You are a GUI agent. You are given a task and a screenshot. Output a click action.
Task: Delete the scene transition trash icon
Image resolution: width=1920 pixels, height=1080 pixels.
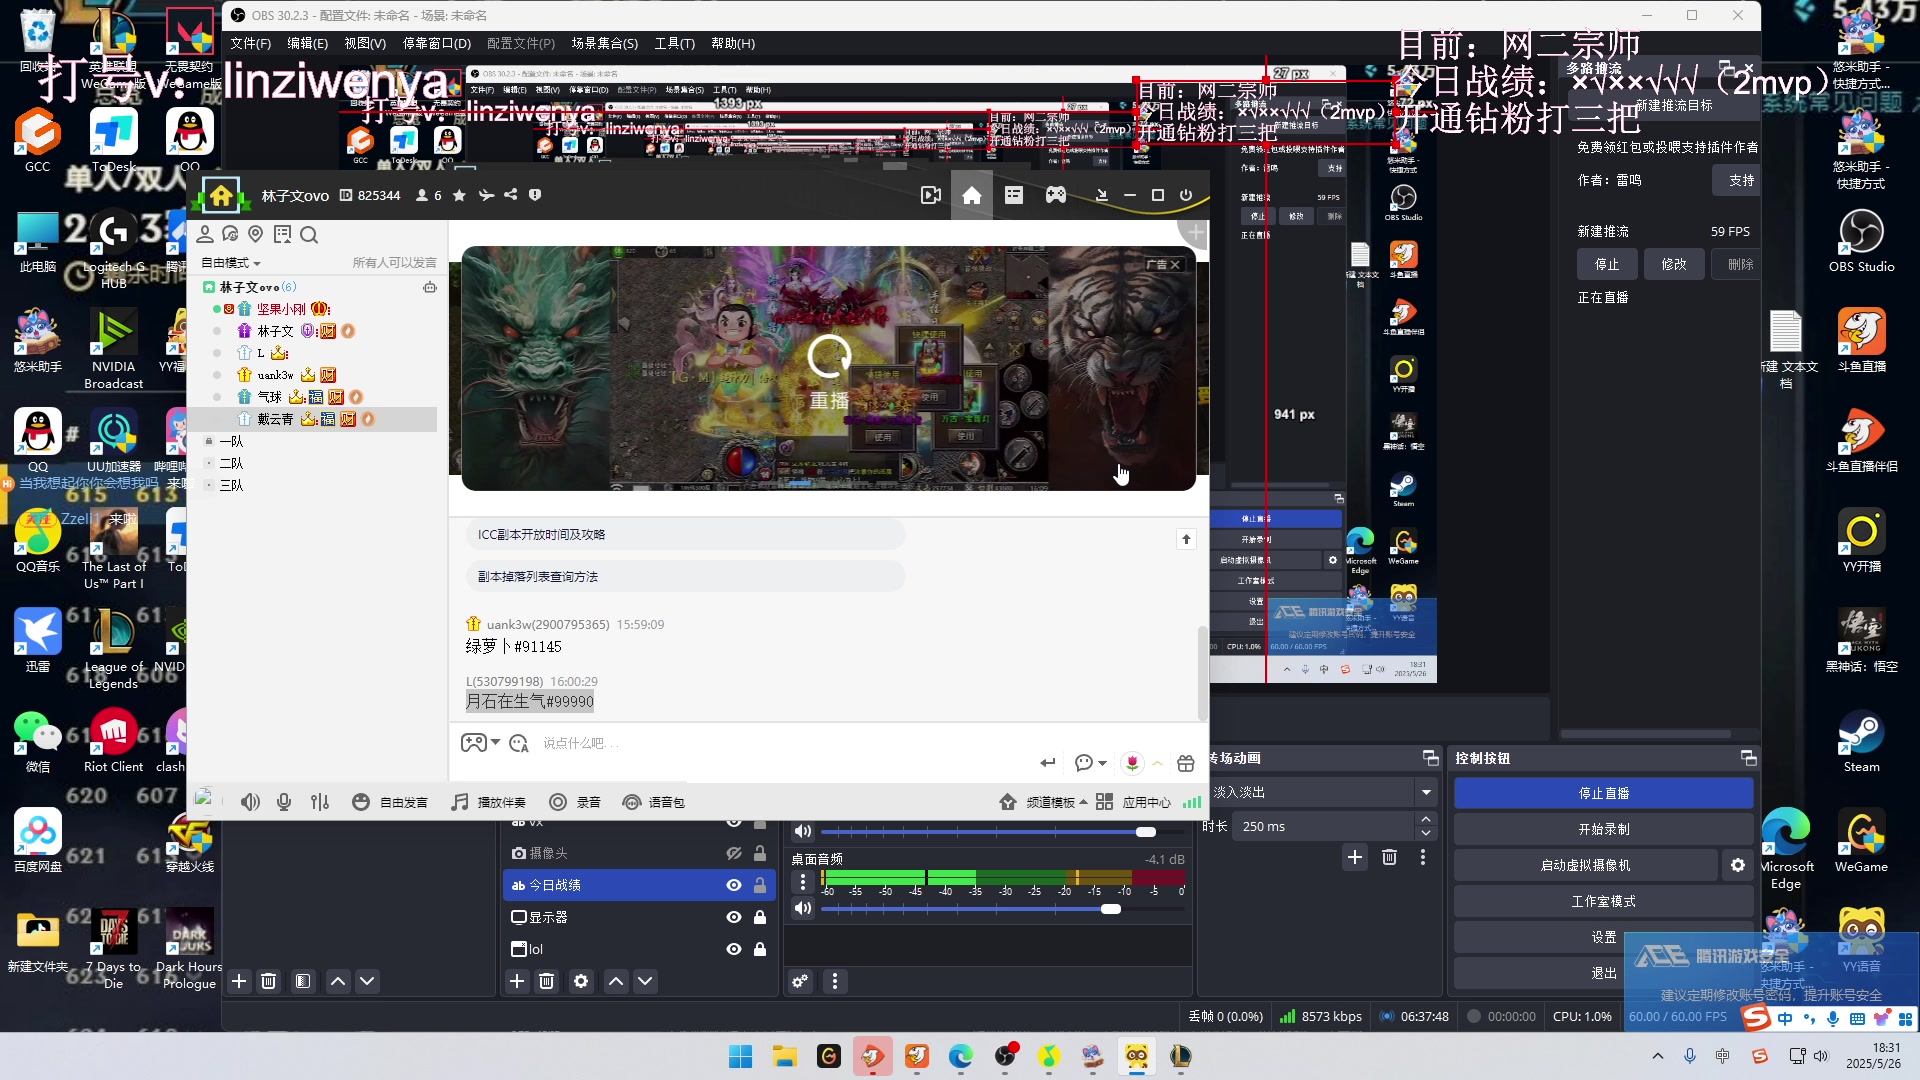(1389, 857)
